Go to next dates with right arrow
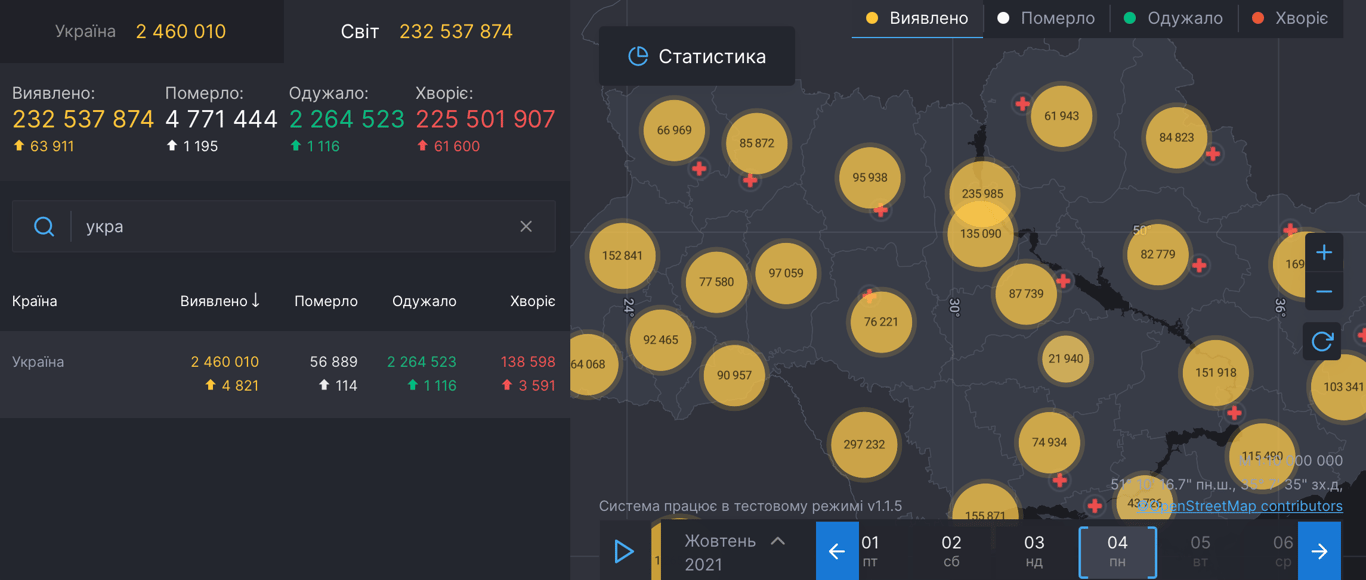 tap(1319, 551)
